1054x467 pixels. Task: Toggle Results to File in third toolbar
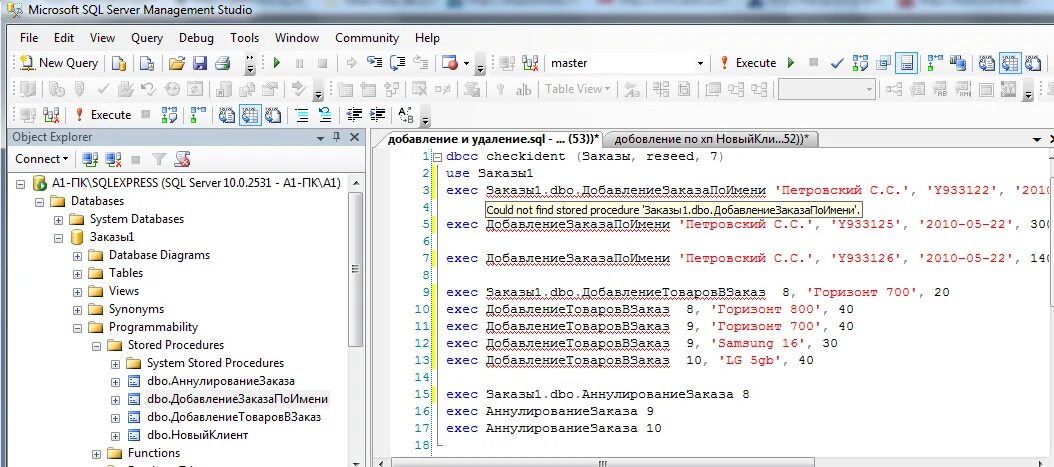pos(272,115)
